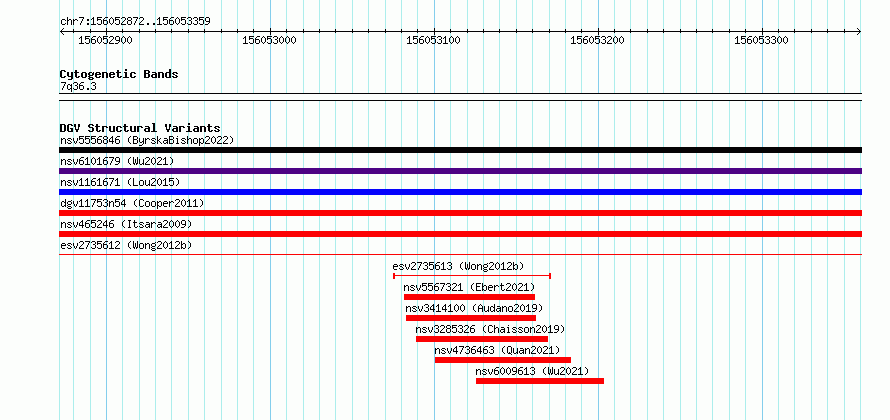Select the dgv11753n54 (Cooper2011) label

[132, 203]
